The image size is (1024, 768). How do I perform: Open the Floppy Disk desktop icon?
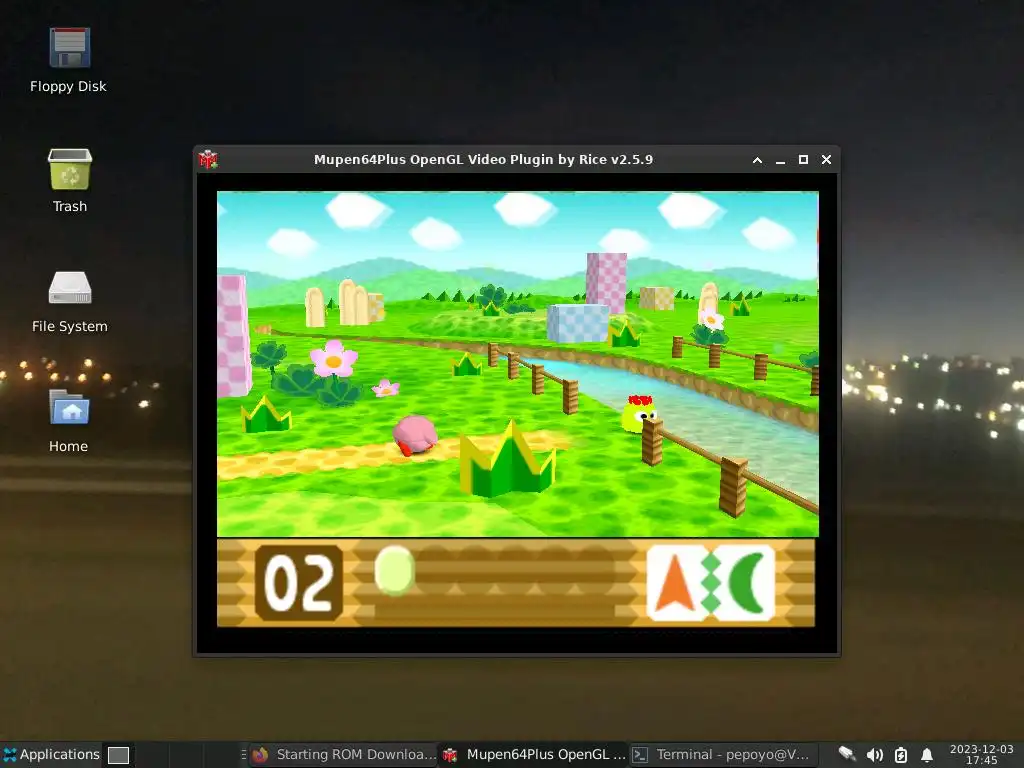pyautogui.click(x=69, y=60)
